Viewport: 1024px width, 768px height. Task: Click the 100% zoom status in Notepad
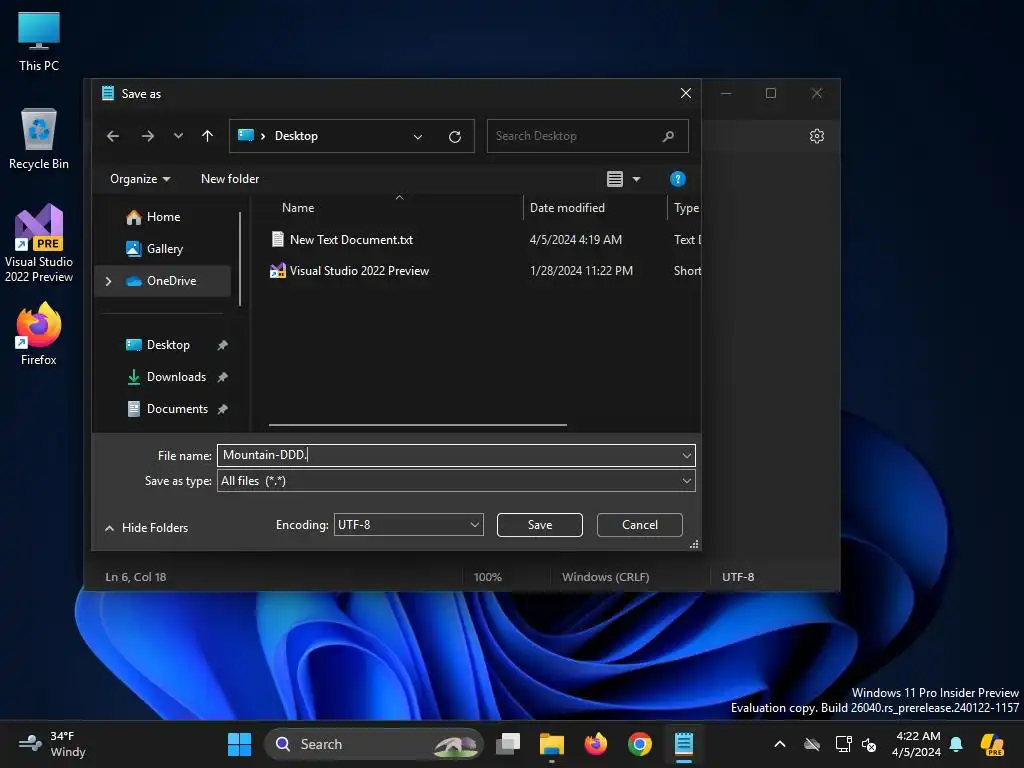tap(487, 577)
